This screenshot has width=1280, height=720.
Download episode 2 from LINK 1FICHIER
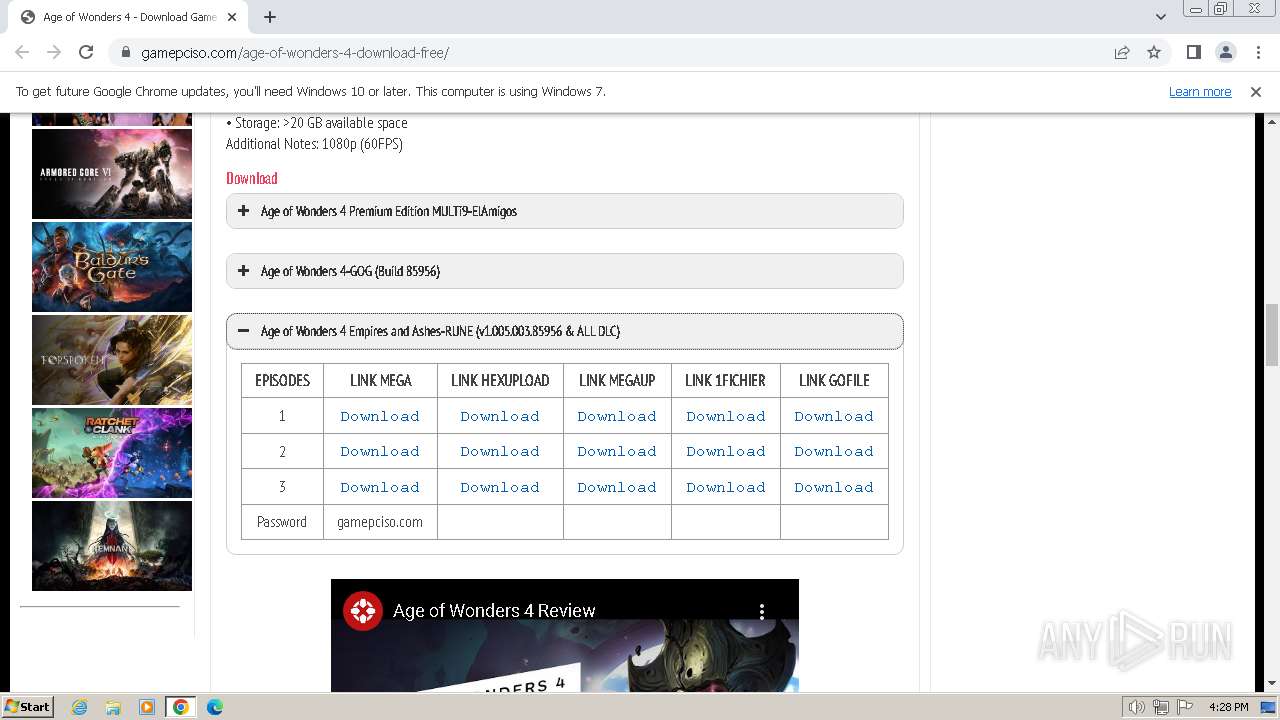click(726, 451)
